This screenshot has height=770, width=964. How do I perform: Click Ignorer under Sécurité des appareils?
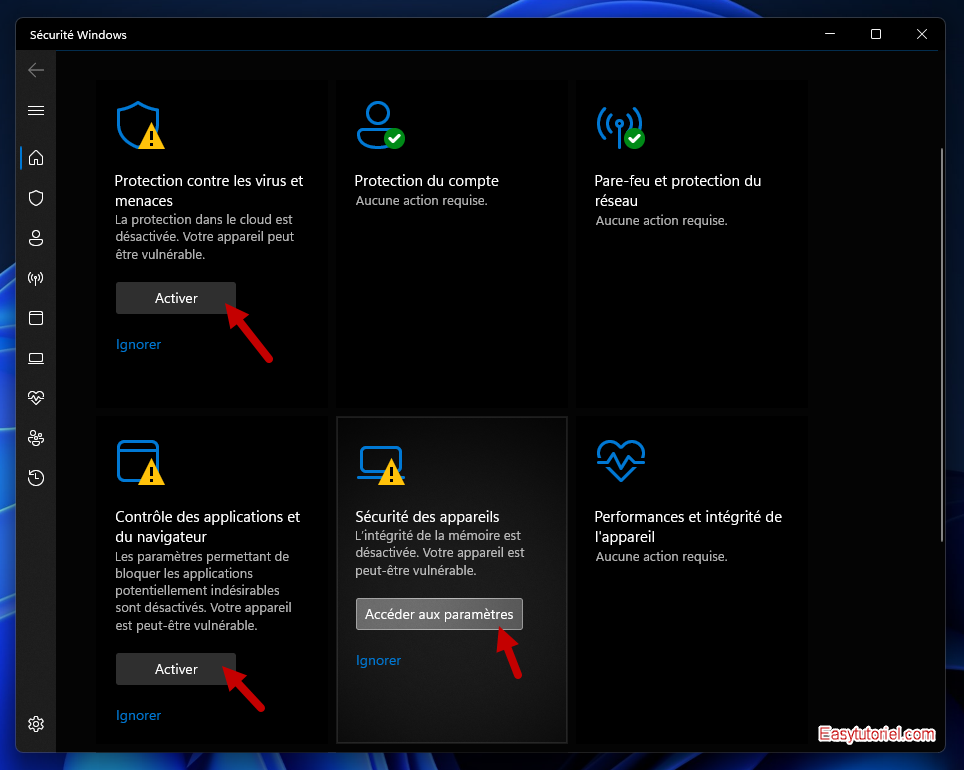tap(378, 661)
